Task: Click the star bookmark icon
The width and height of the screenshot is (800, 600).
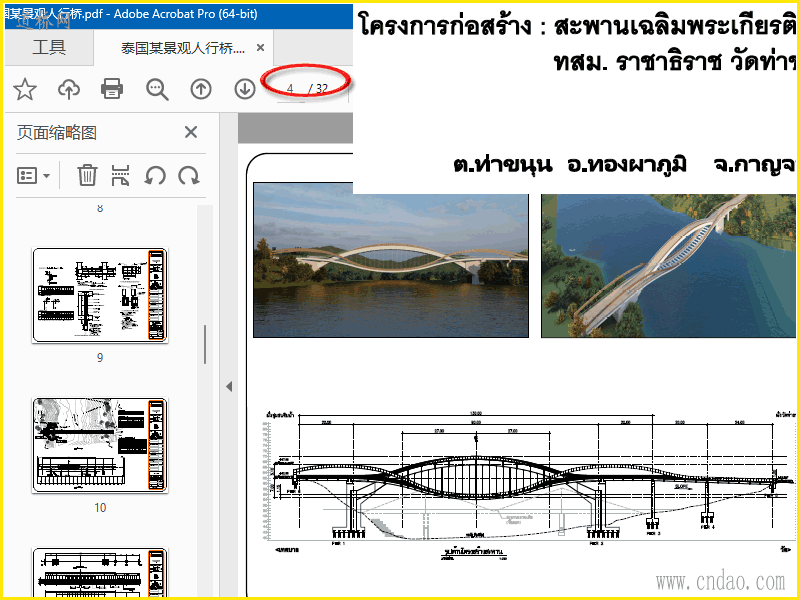Action: tap(24, 89)
